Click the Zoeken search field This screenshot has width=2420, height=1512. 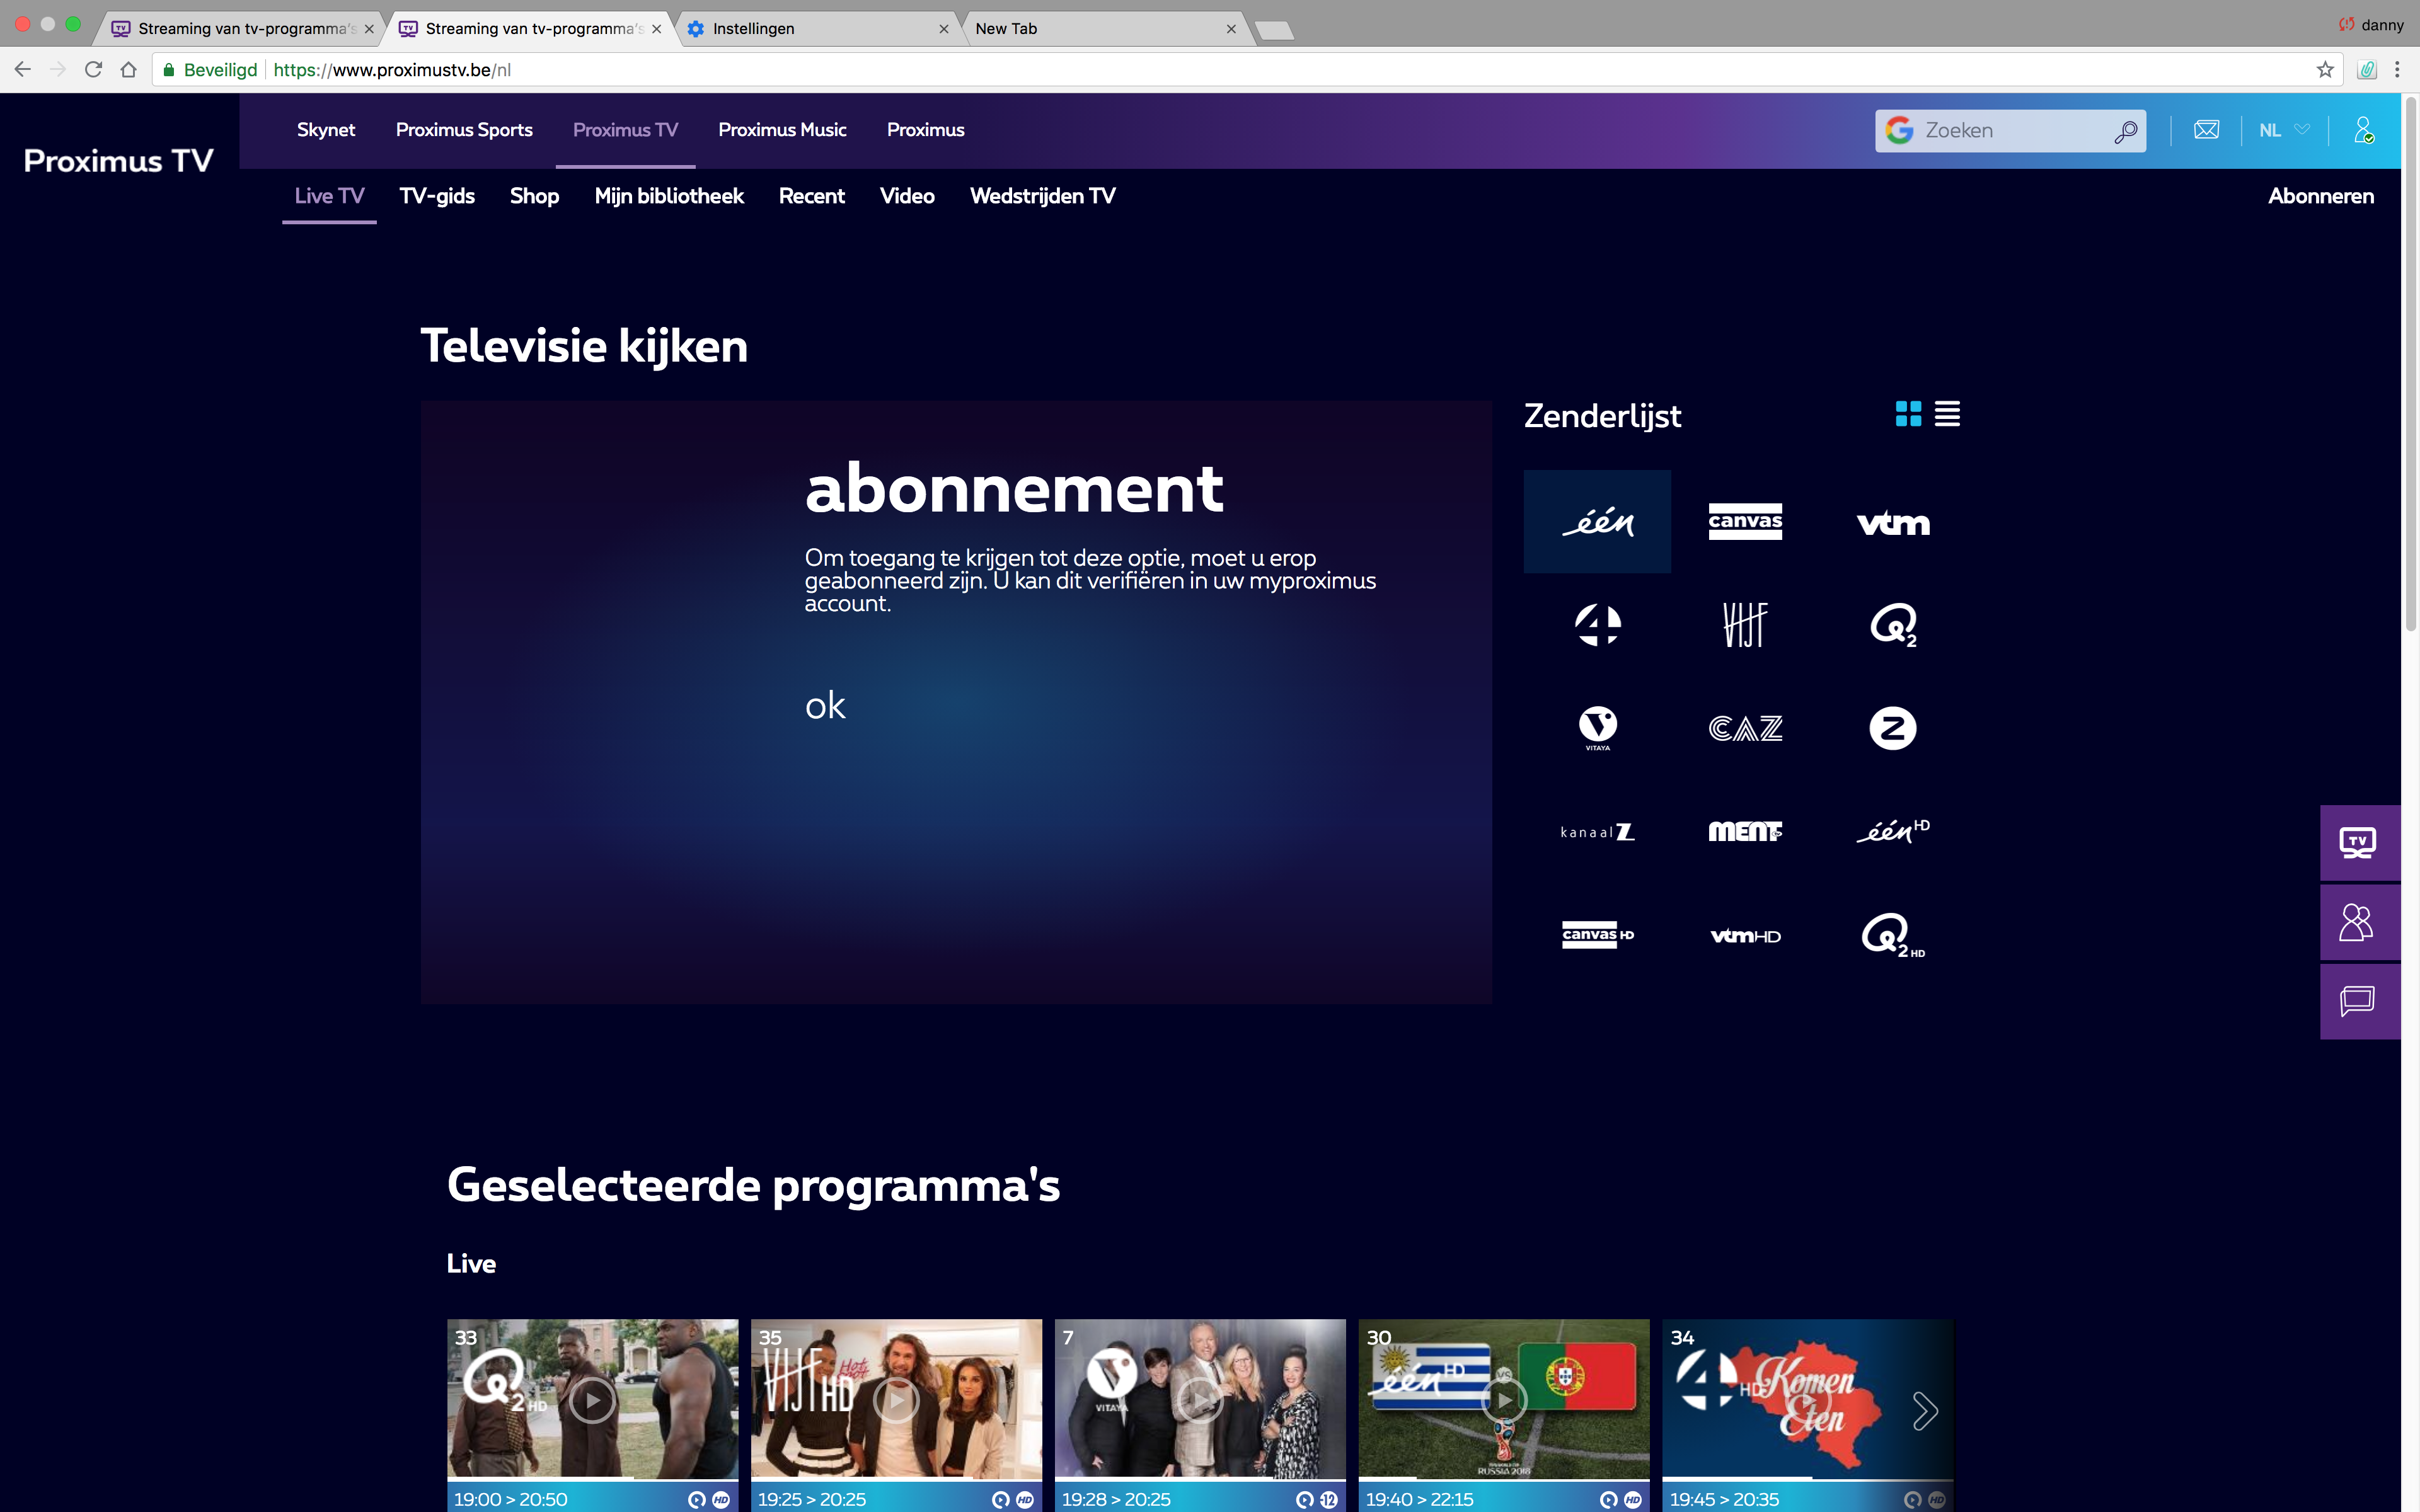pyautogui.click(x=2010, y=131)
